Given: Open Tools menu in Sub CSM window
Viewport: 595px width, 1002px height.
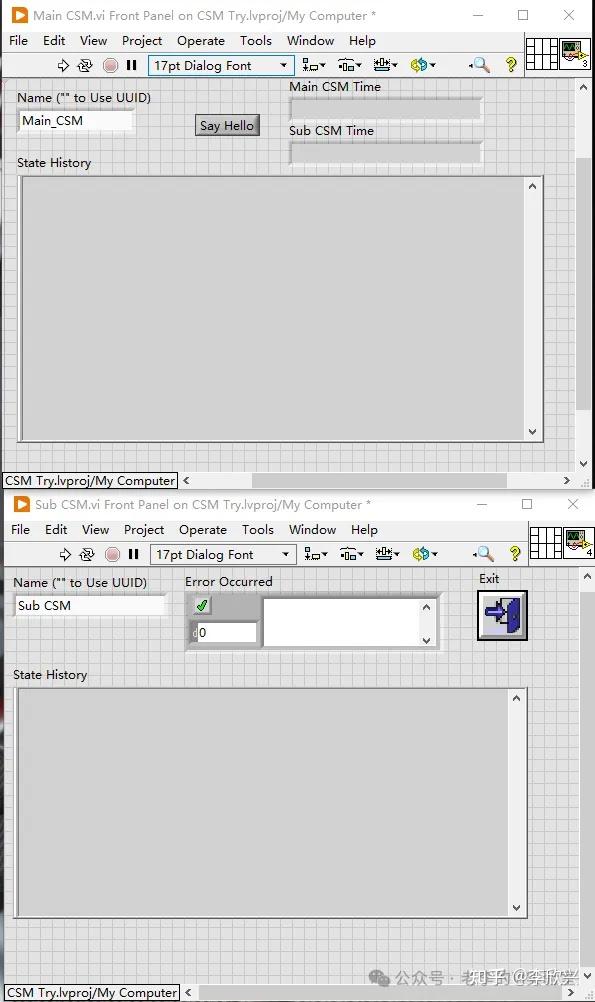Looking at the screenshot, I should point(258,529).
